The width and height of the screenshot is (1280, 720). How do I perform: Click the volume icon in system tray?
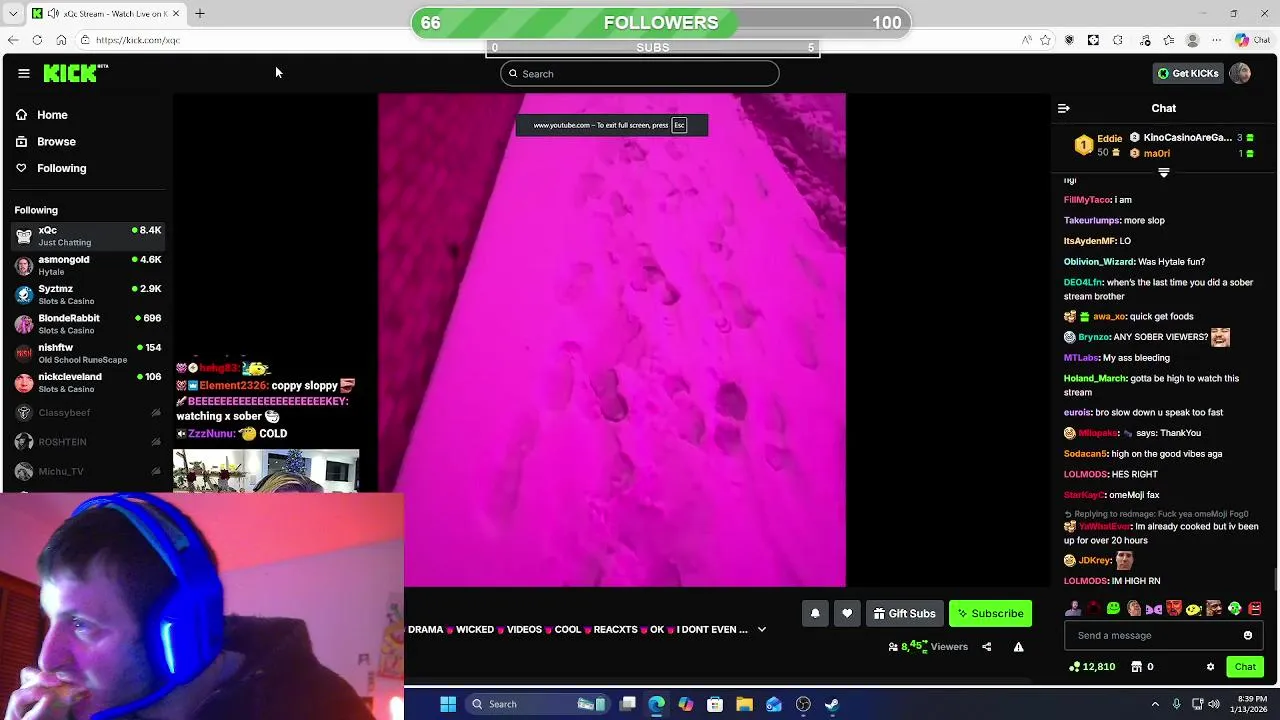pyautogui.click(x=1214, y=704)
